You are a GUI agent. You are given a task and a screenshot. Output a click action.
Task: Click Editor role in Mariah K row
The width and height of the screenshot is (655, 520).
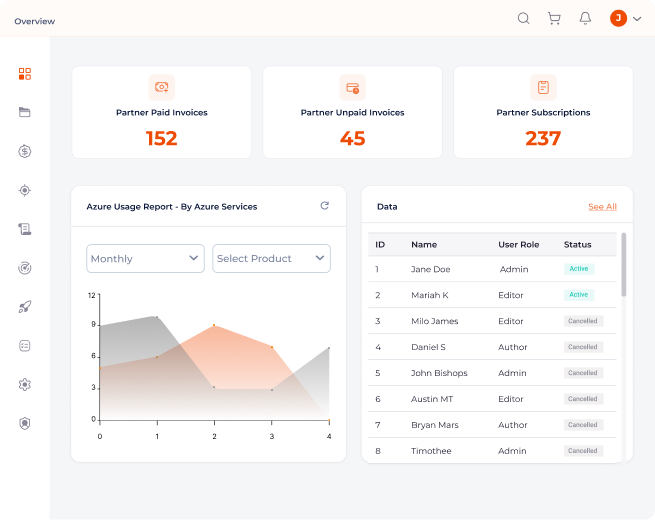[x=510, y=295]
